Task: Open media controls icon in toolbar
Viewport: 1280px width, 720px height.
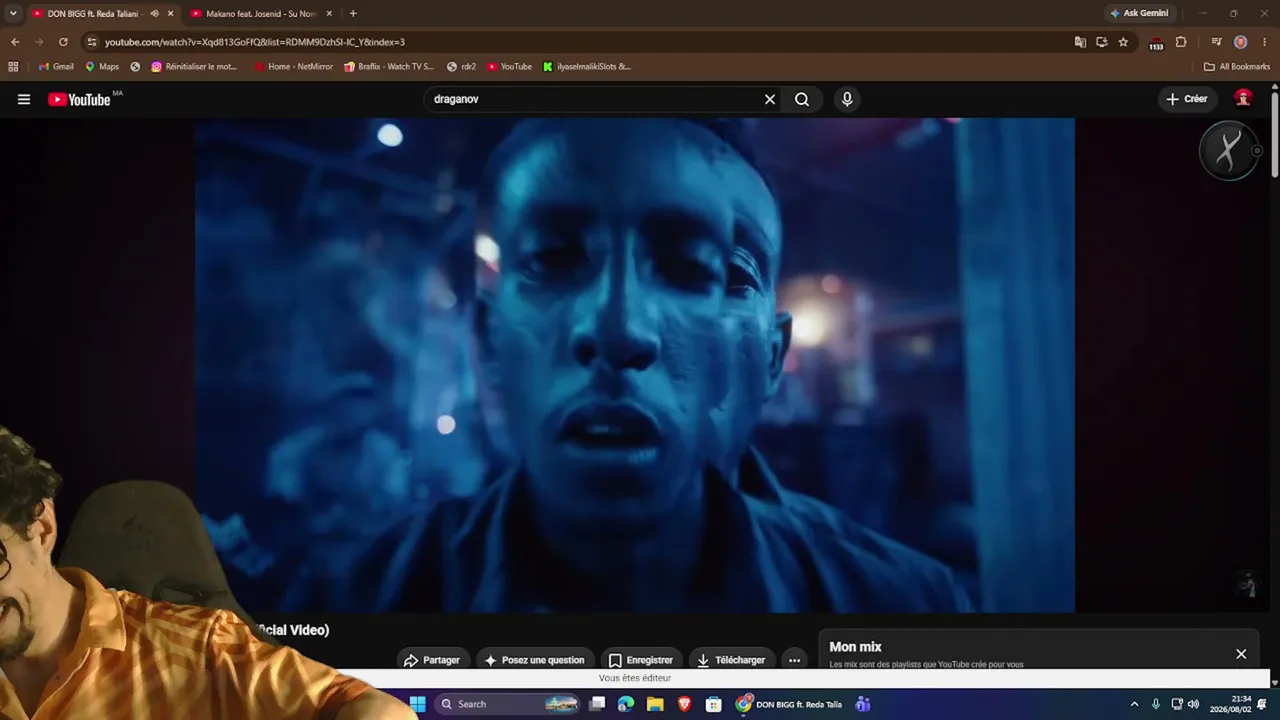Action: click(x=1216, y=42)
